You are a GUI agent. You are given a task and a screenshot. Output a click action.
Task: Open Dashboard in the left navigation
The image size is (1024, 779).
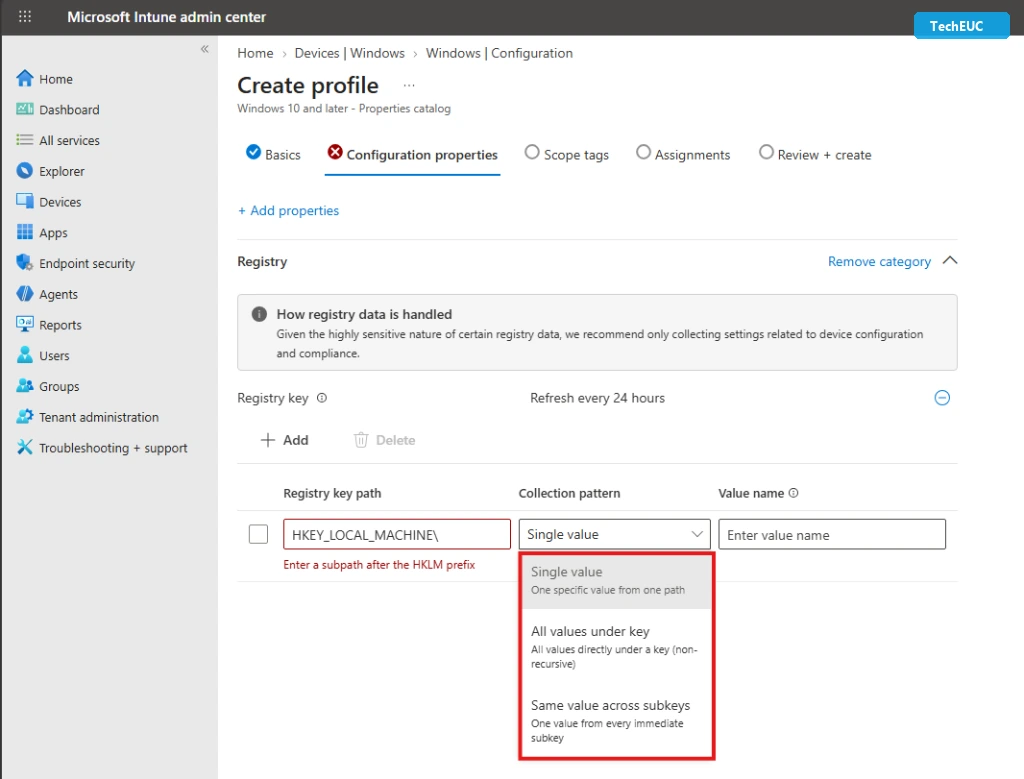[69, 110]
